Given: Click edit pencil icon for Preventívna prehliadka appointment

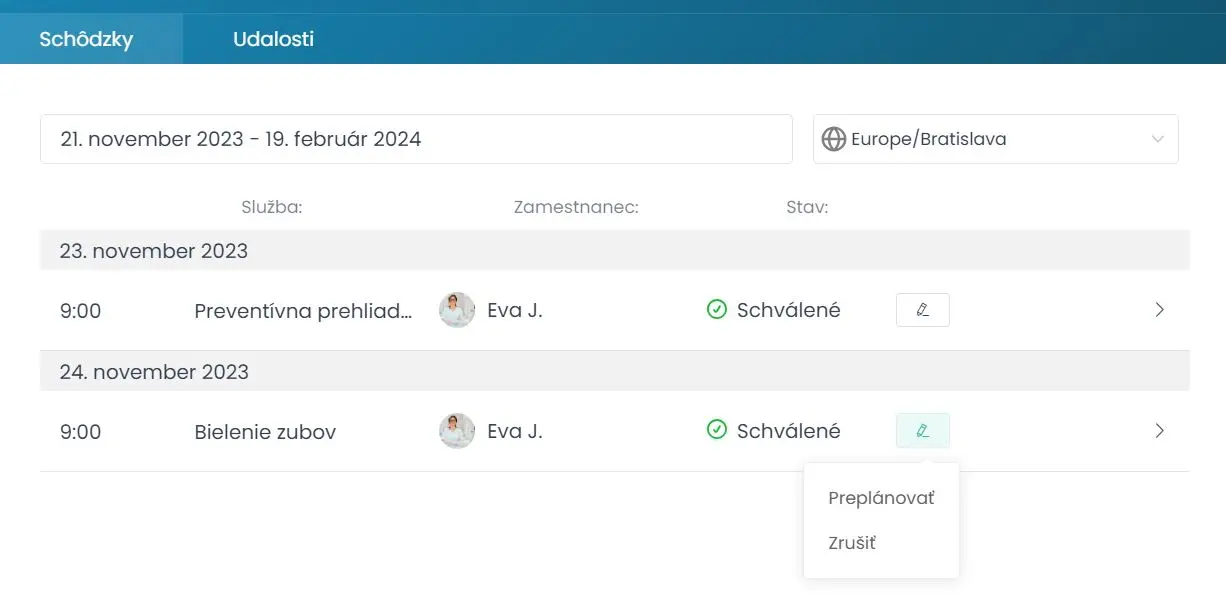Looking at the screenshot, I should (x=922, y=310).
